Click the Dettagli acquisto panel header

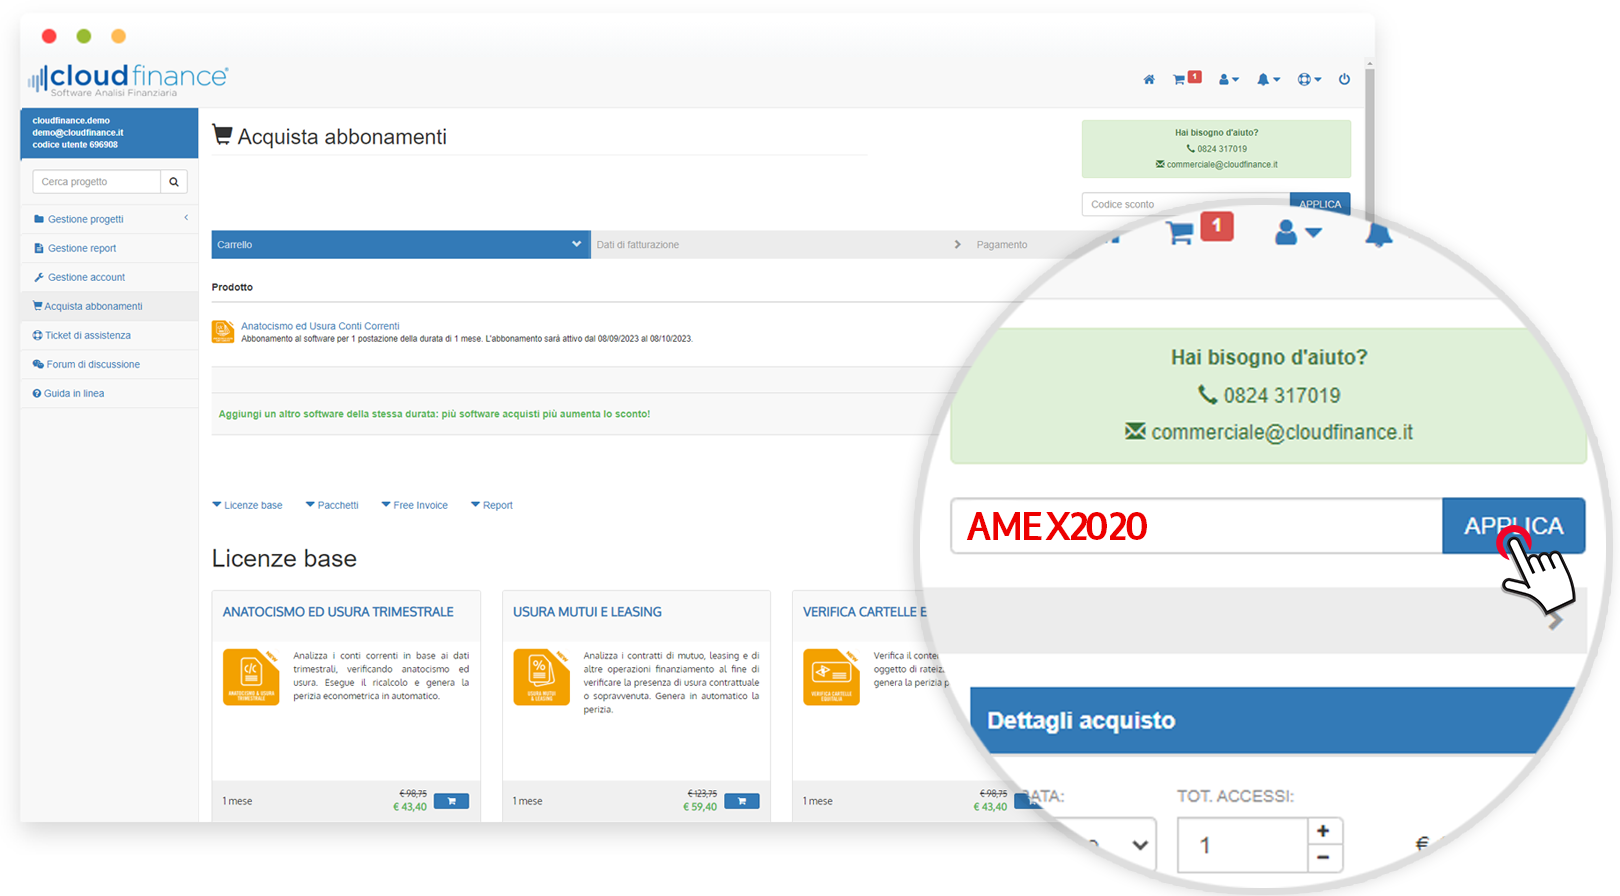tap(1274, 720)
